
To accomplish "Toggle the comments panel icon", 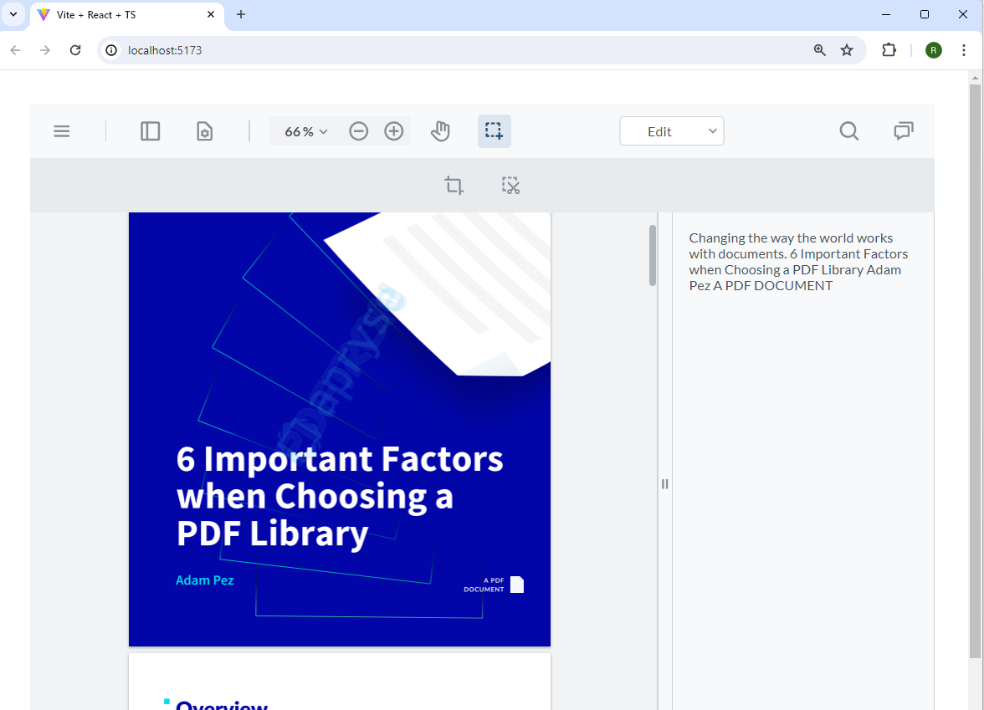I will pyautogui.click(x=904, y=131).
